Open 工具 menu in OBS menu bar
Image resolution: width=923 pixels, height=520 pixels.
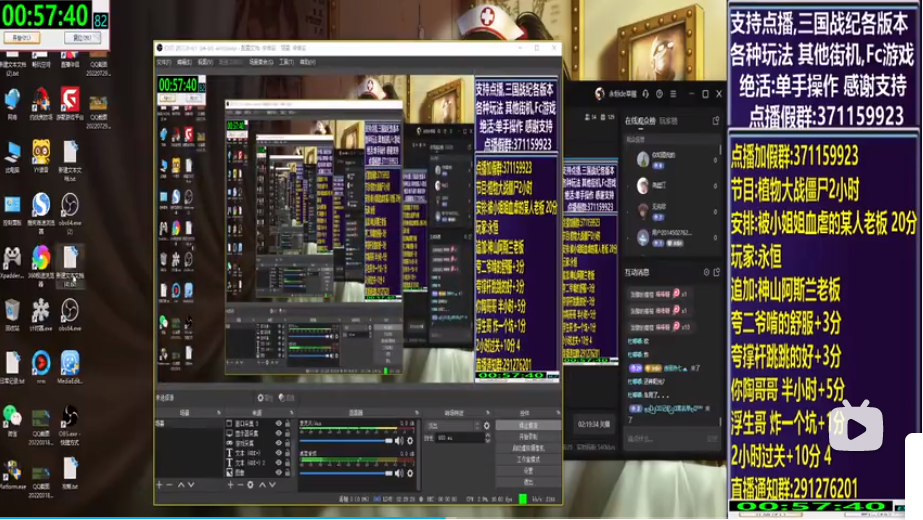(286, 62)
